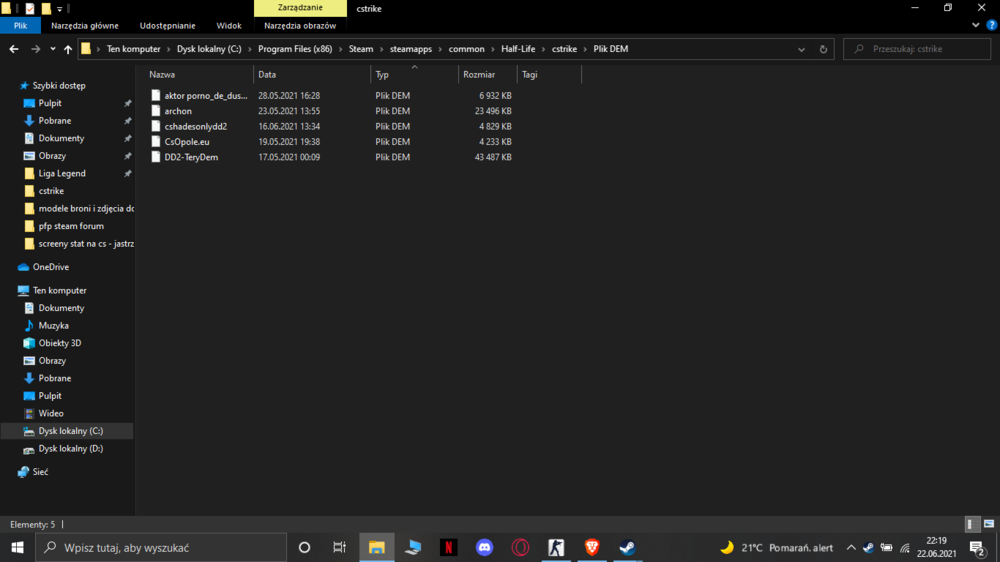This screenshot has width=1000, height=562.
Task: Open Discord from the taskbar
Action: coord(484,547)
